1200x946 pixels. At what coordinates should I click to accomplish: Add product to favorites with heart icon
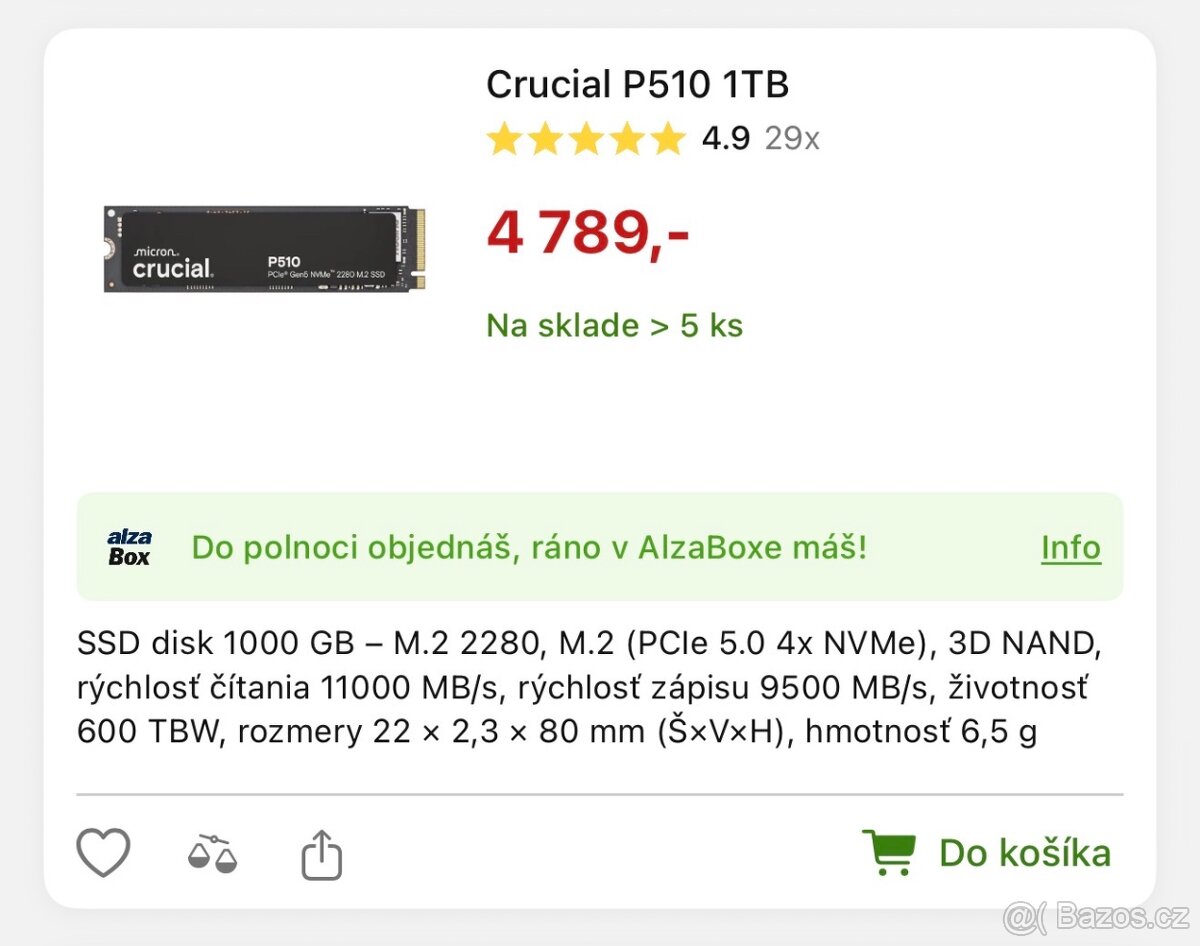point(104,854)
